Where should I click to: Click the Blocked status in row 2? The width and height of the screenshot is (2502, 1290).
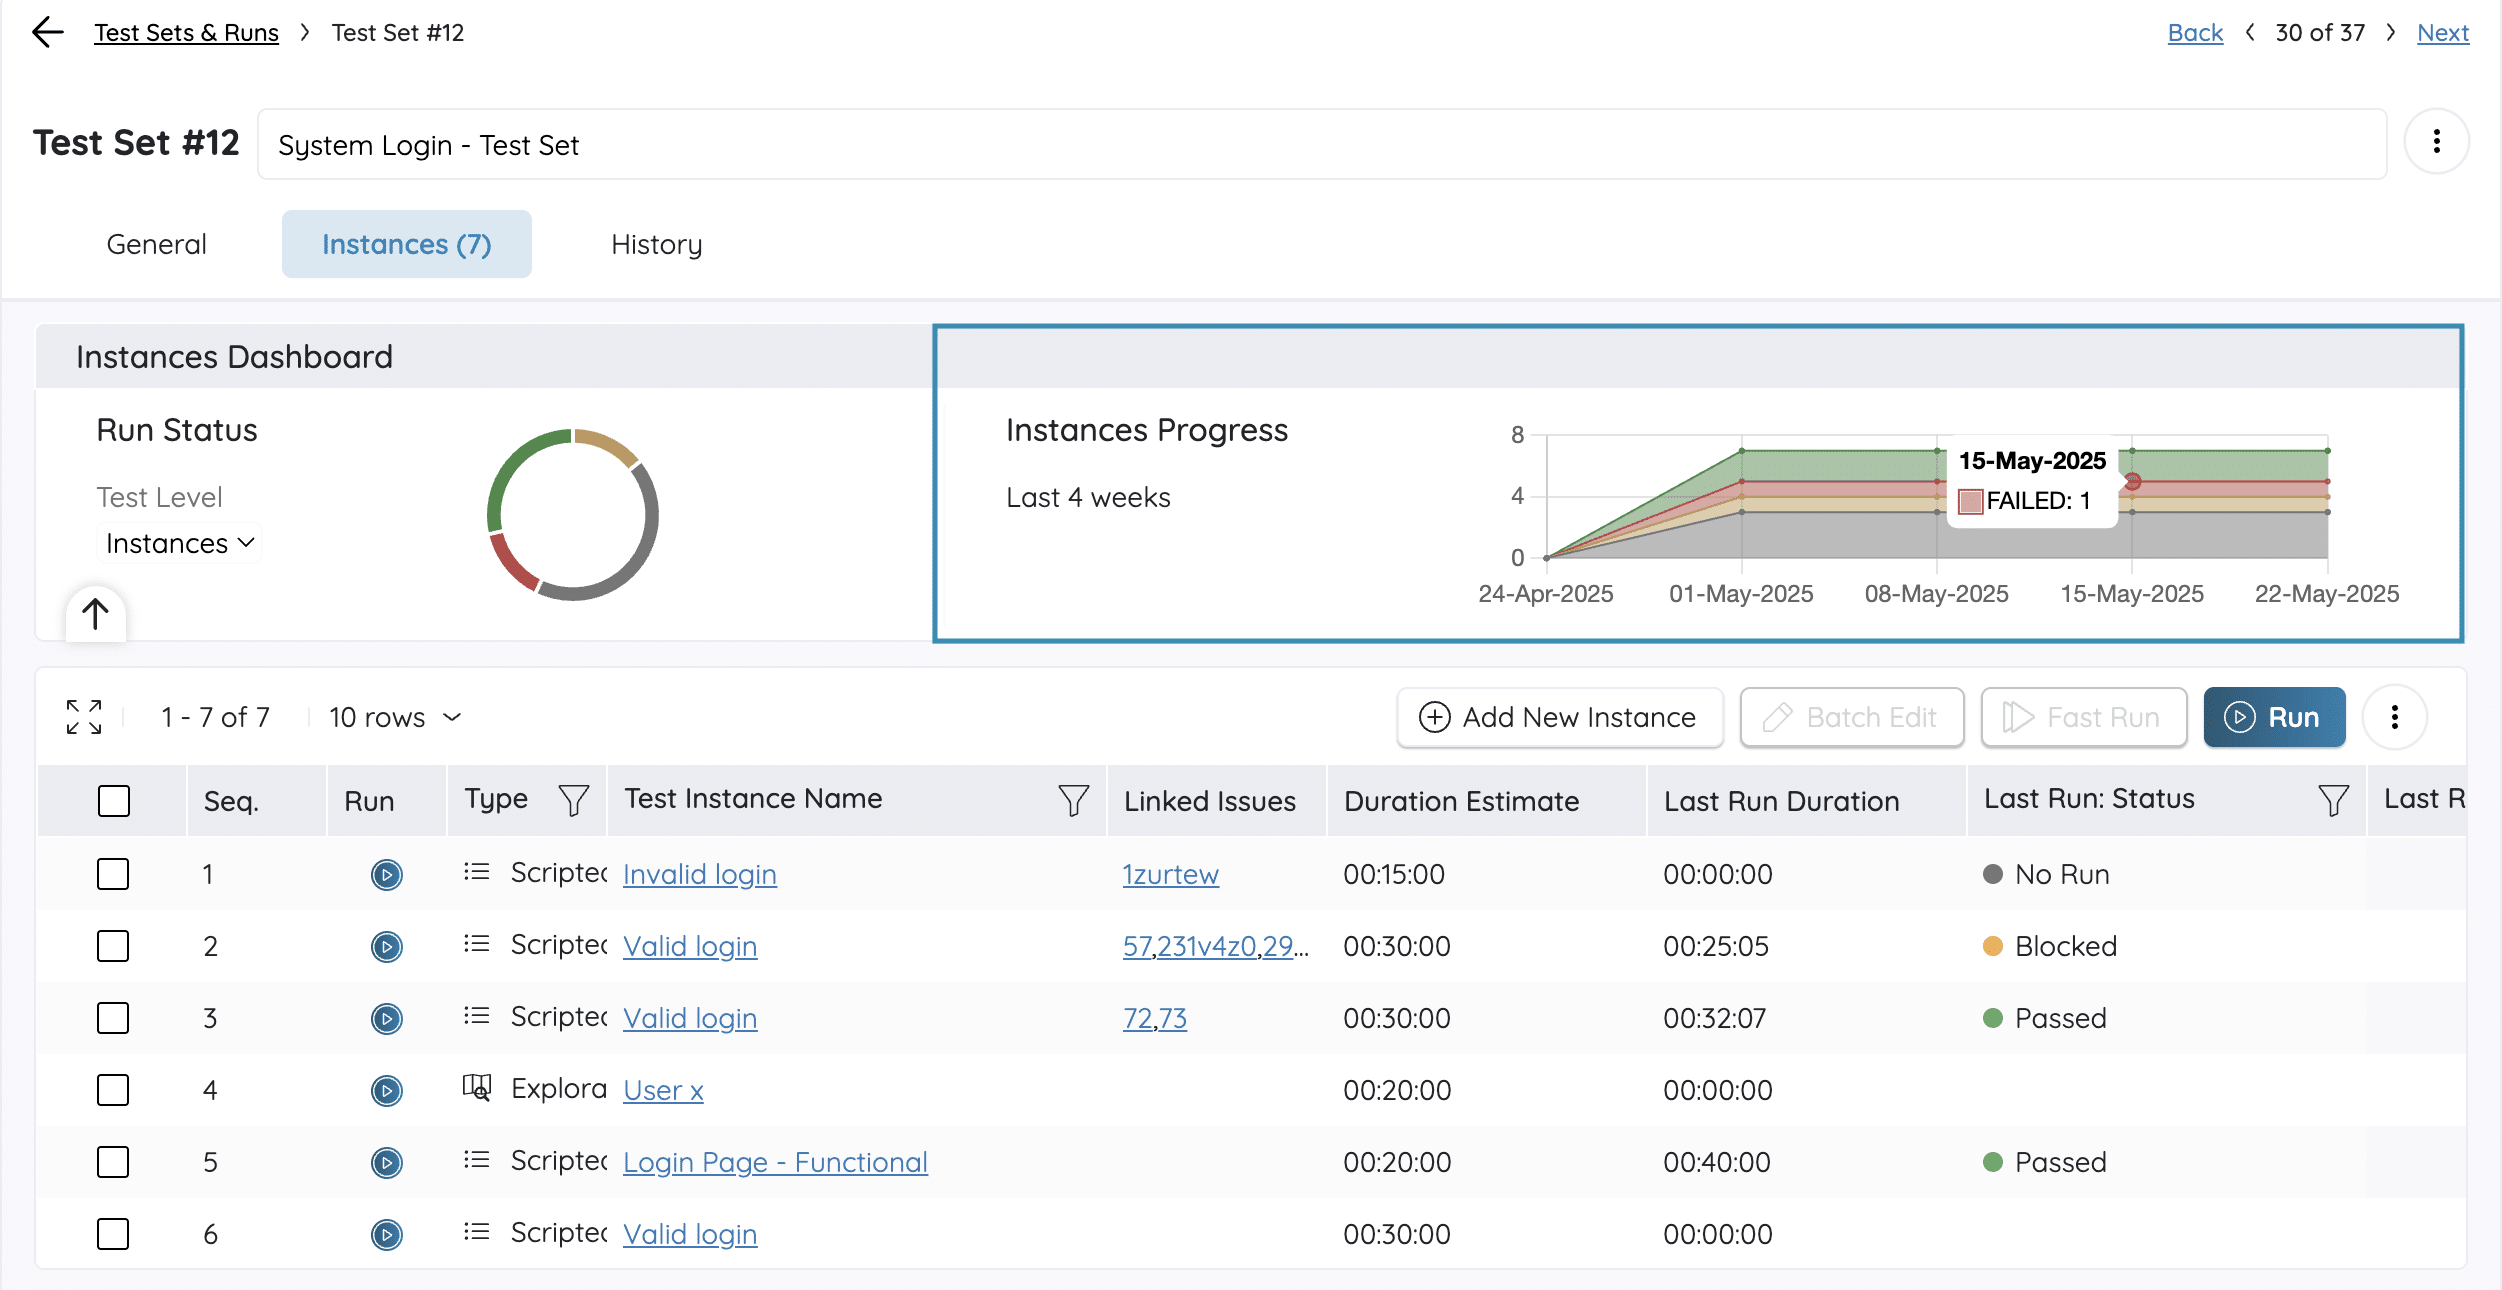pyautogui.click(x=2050, y=946)
